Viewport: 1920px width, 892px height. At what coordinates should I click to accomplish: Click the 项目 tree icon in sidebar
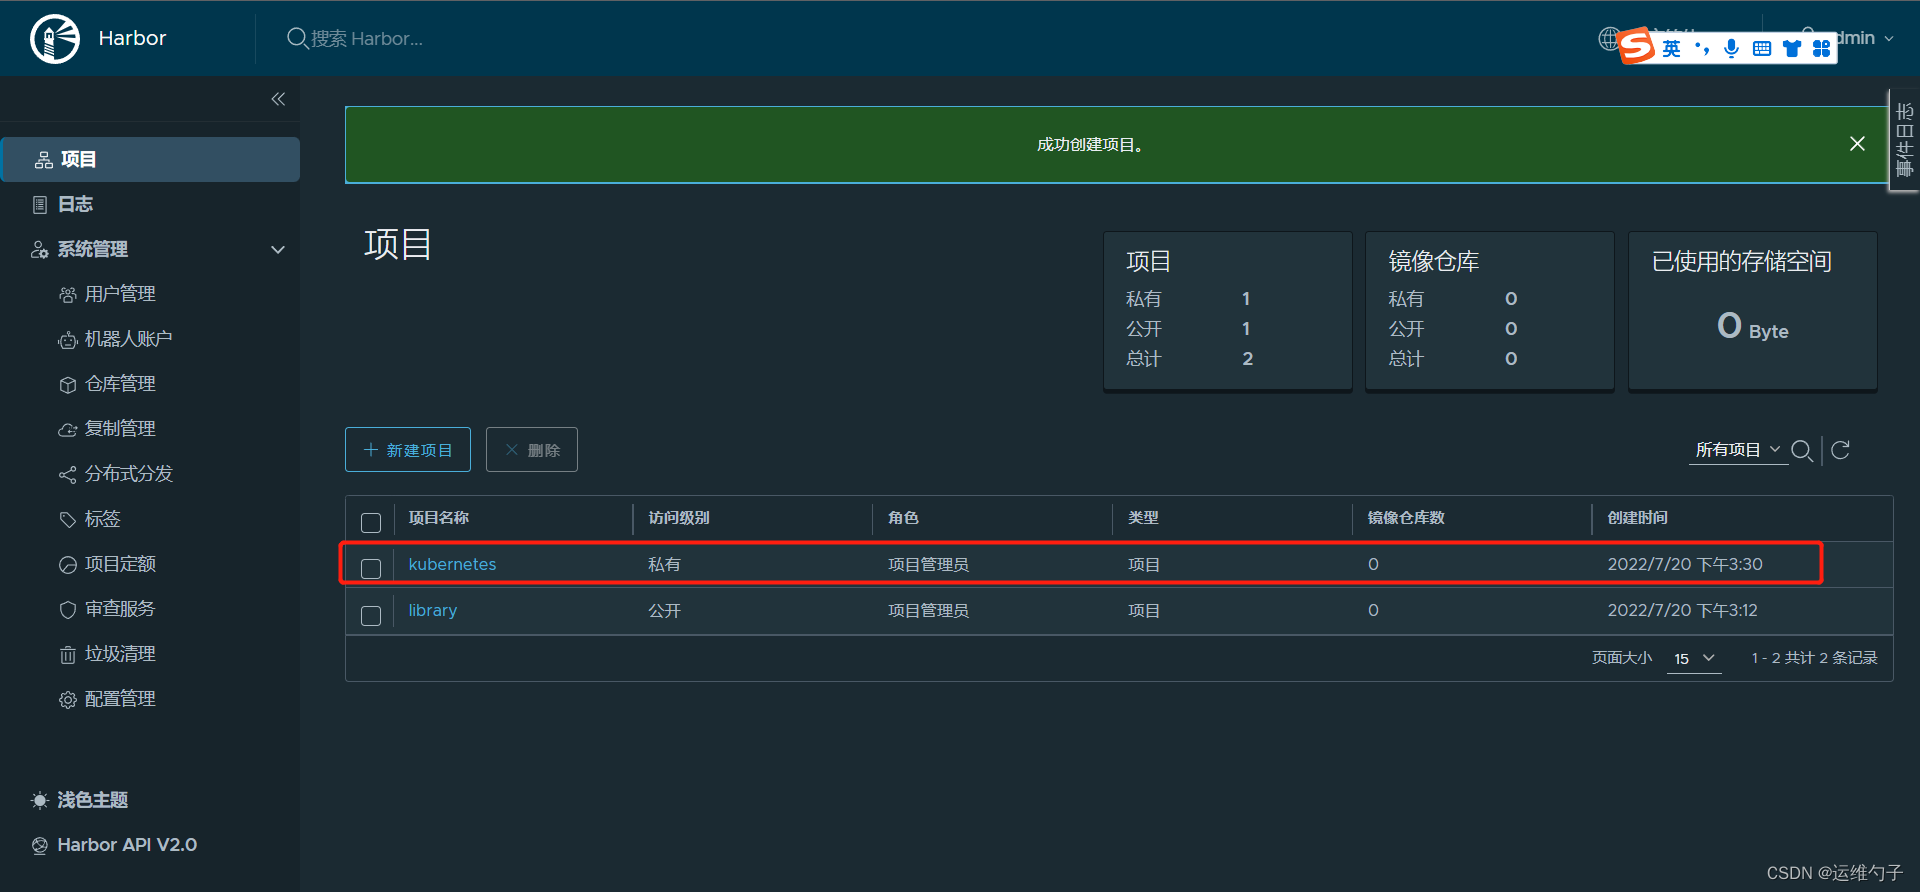click(x=44, y=160)
